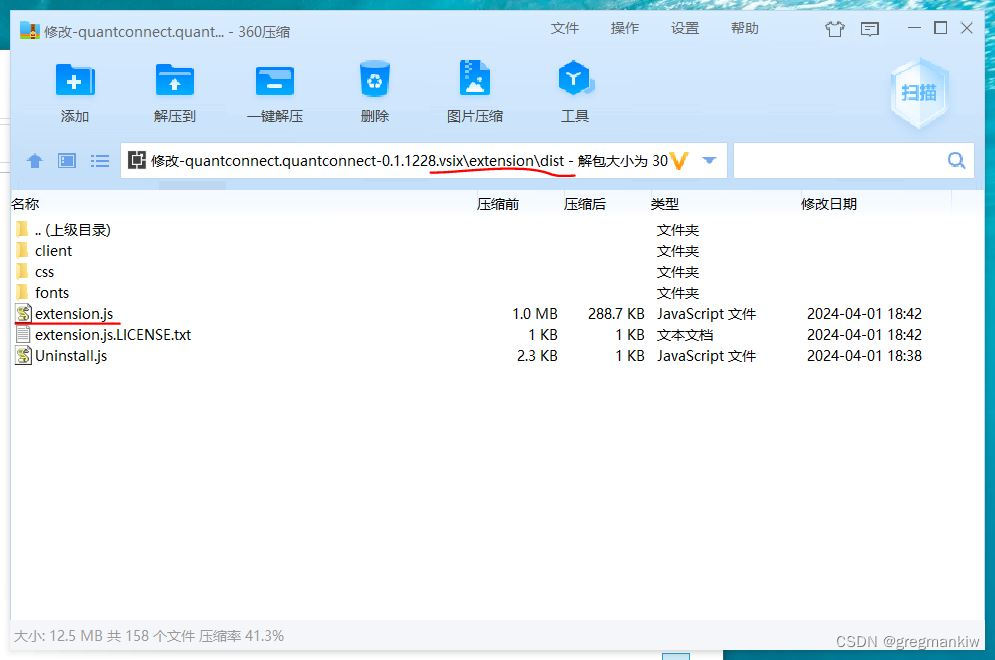Click the 2024-04-01 18:38 date cell

(864, 355)
